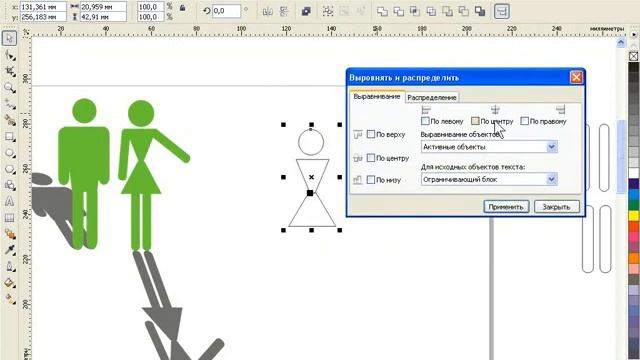Pick the green palette swatch

[x=633, y=205]
